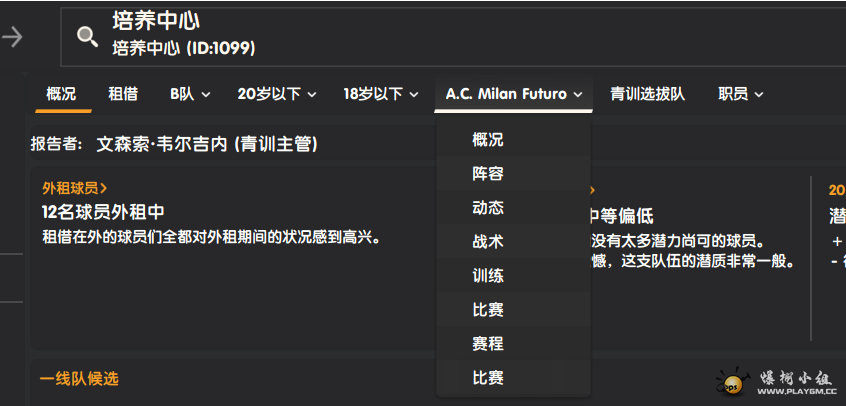The height and width of the screenshot is (406, 846).
Task: Switch to the 概况 tab
Action: click(61, 94)
